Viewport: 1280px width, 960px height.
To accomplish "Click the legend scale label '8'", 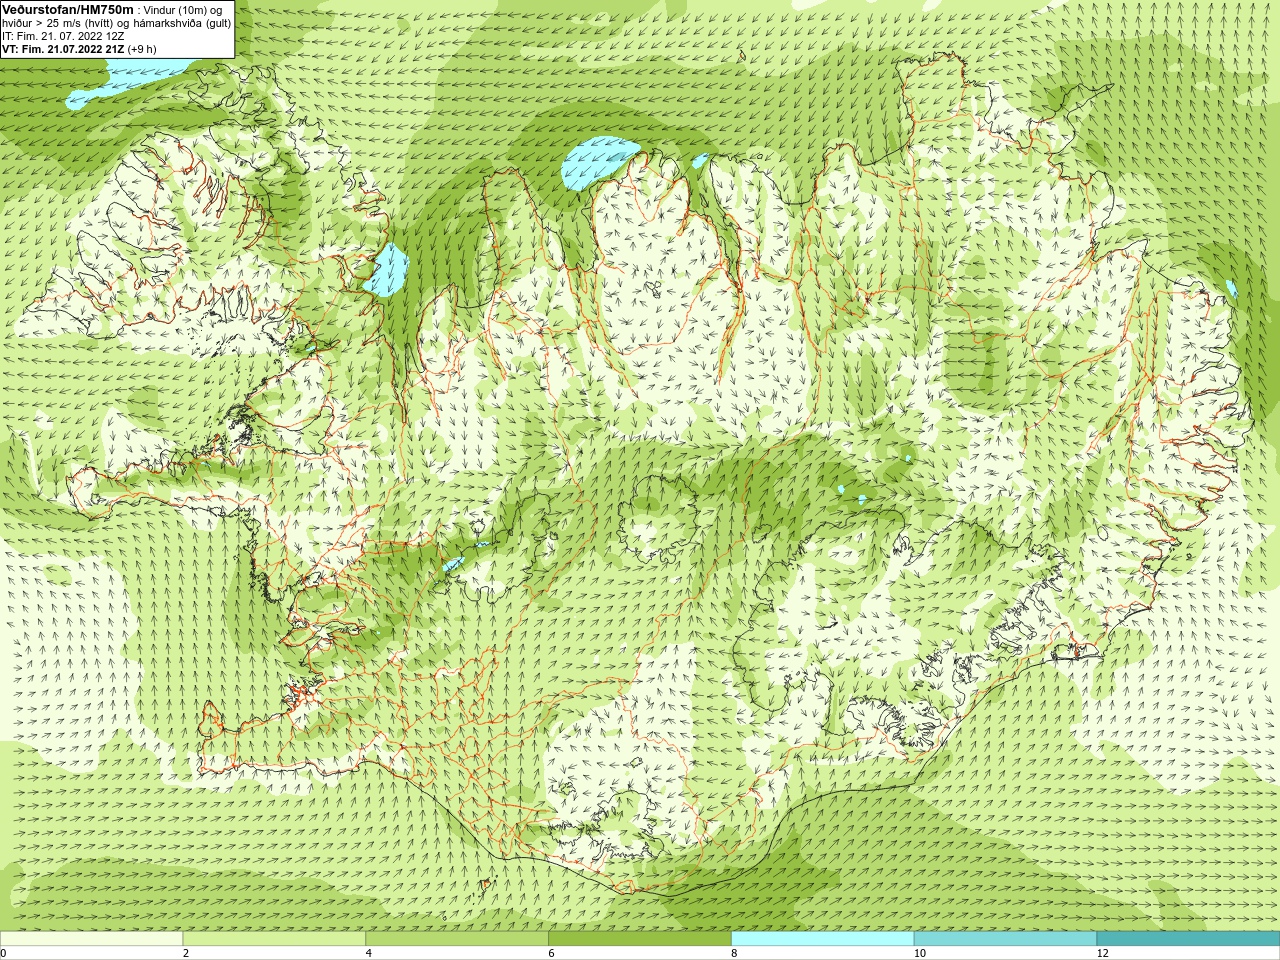I will coord(735,953).
